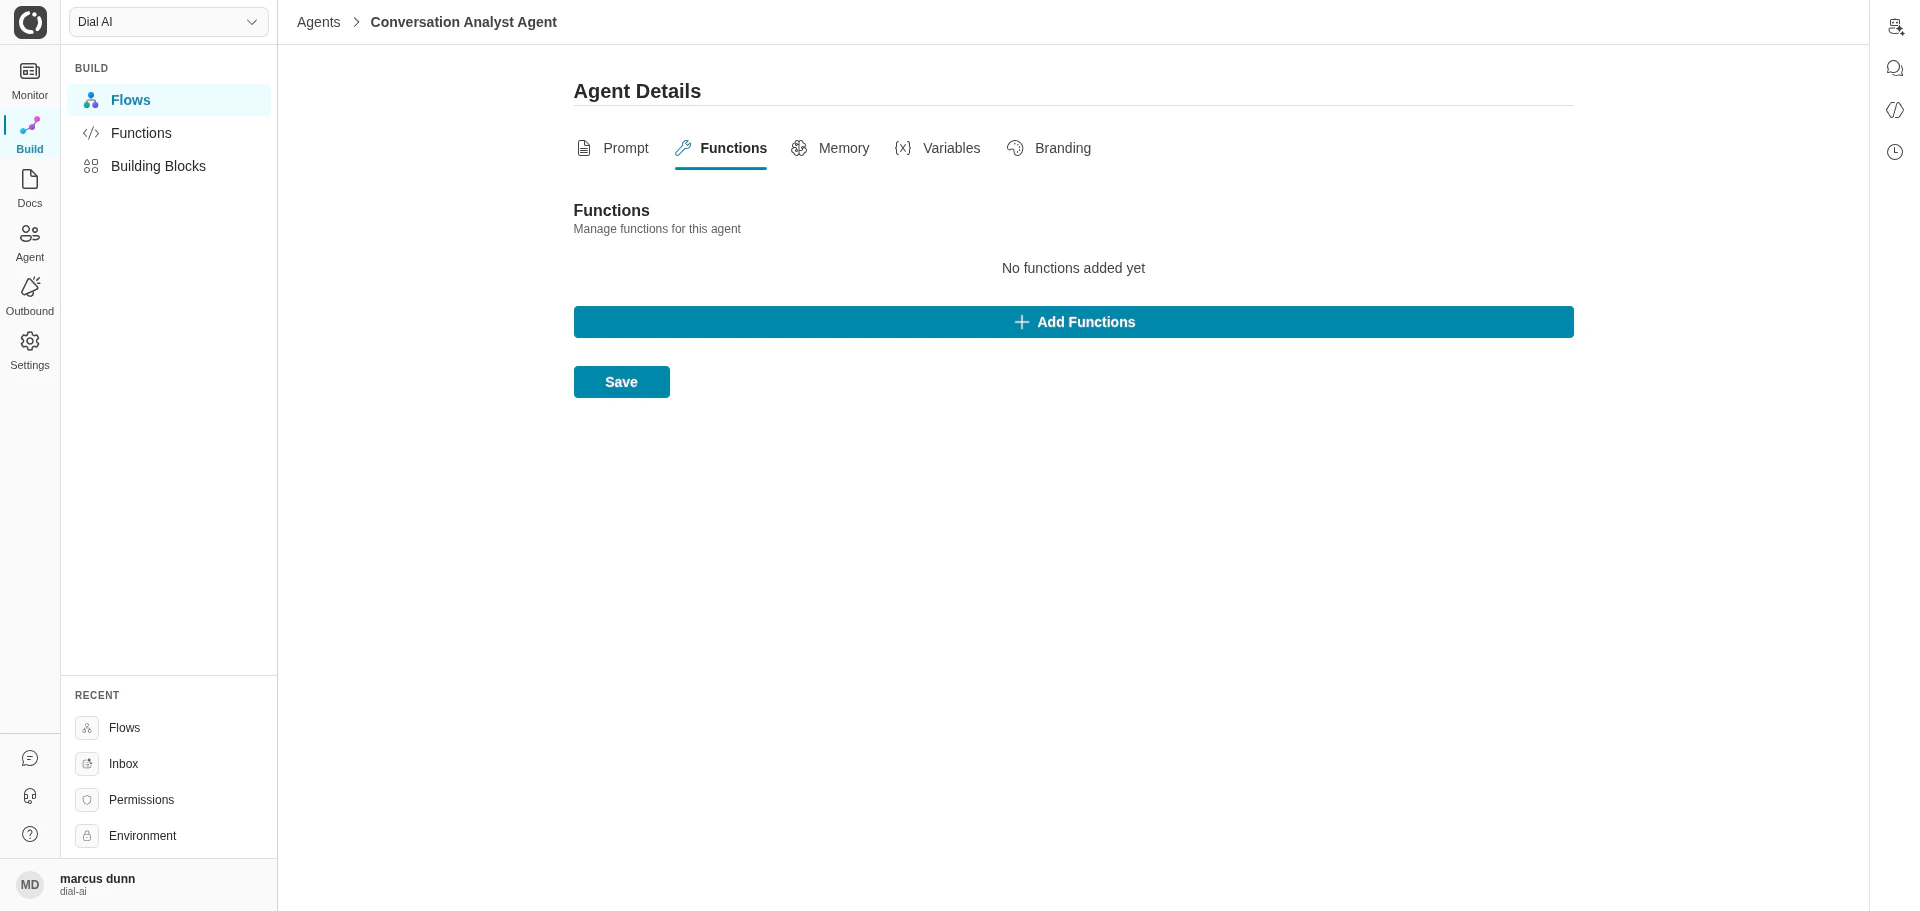Open Building Blocks in the Build menu
Image resolution: width=1920 pixels, height=911 pixels.
pos(169,166)
